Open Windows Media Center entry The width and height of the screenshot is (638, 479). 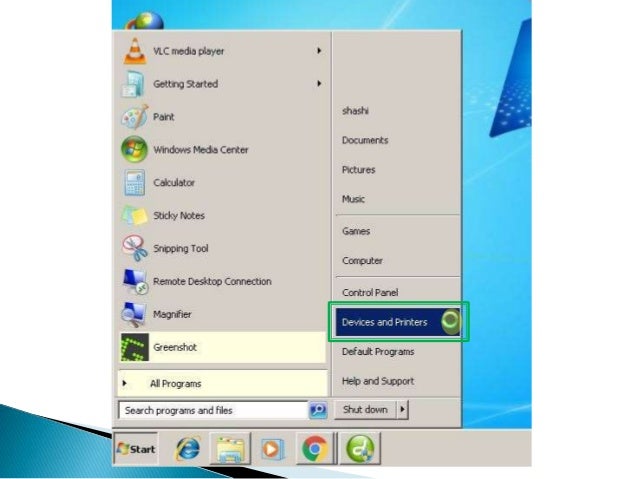pos(223,149)
